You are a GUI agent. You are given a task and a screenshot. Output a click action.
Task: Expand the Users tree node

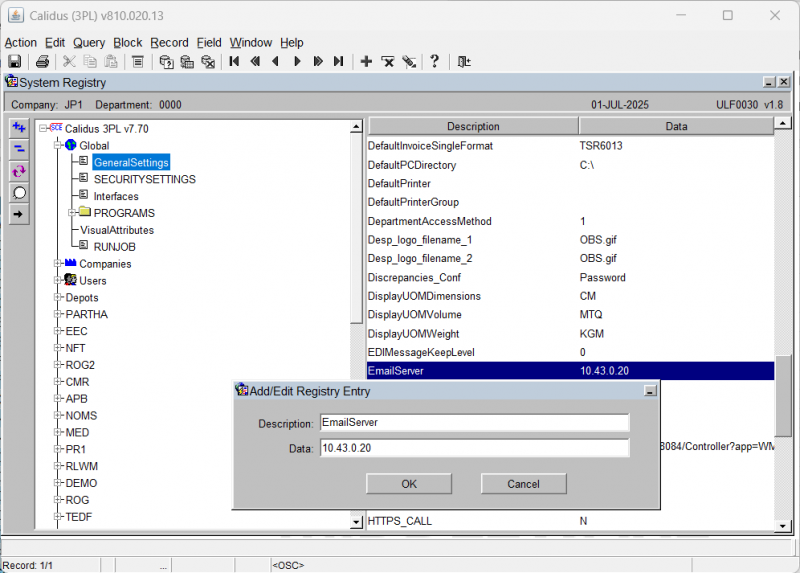coord(58,281)
